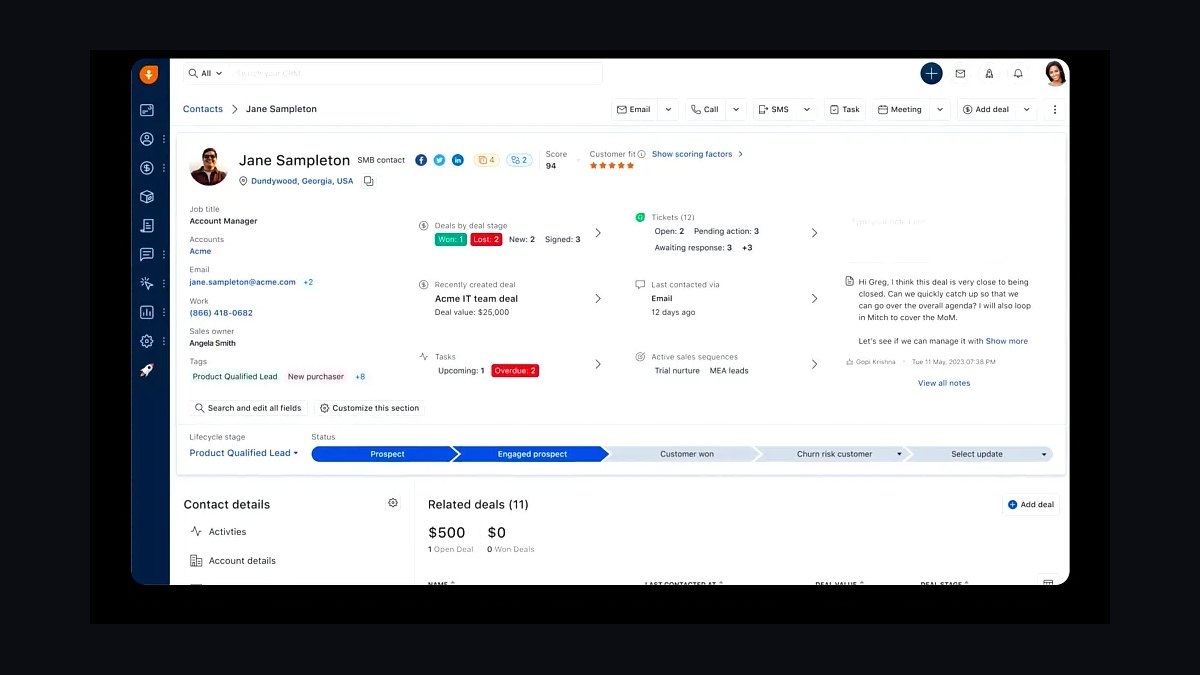Click the Task action button
This screenshot has width=1200, height=675.
click(845, 110)
